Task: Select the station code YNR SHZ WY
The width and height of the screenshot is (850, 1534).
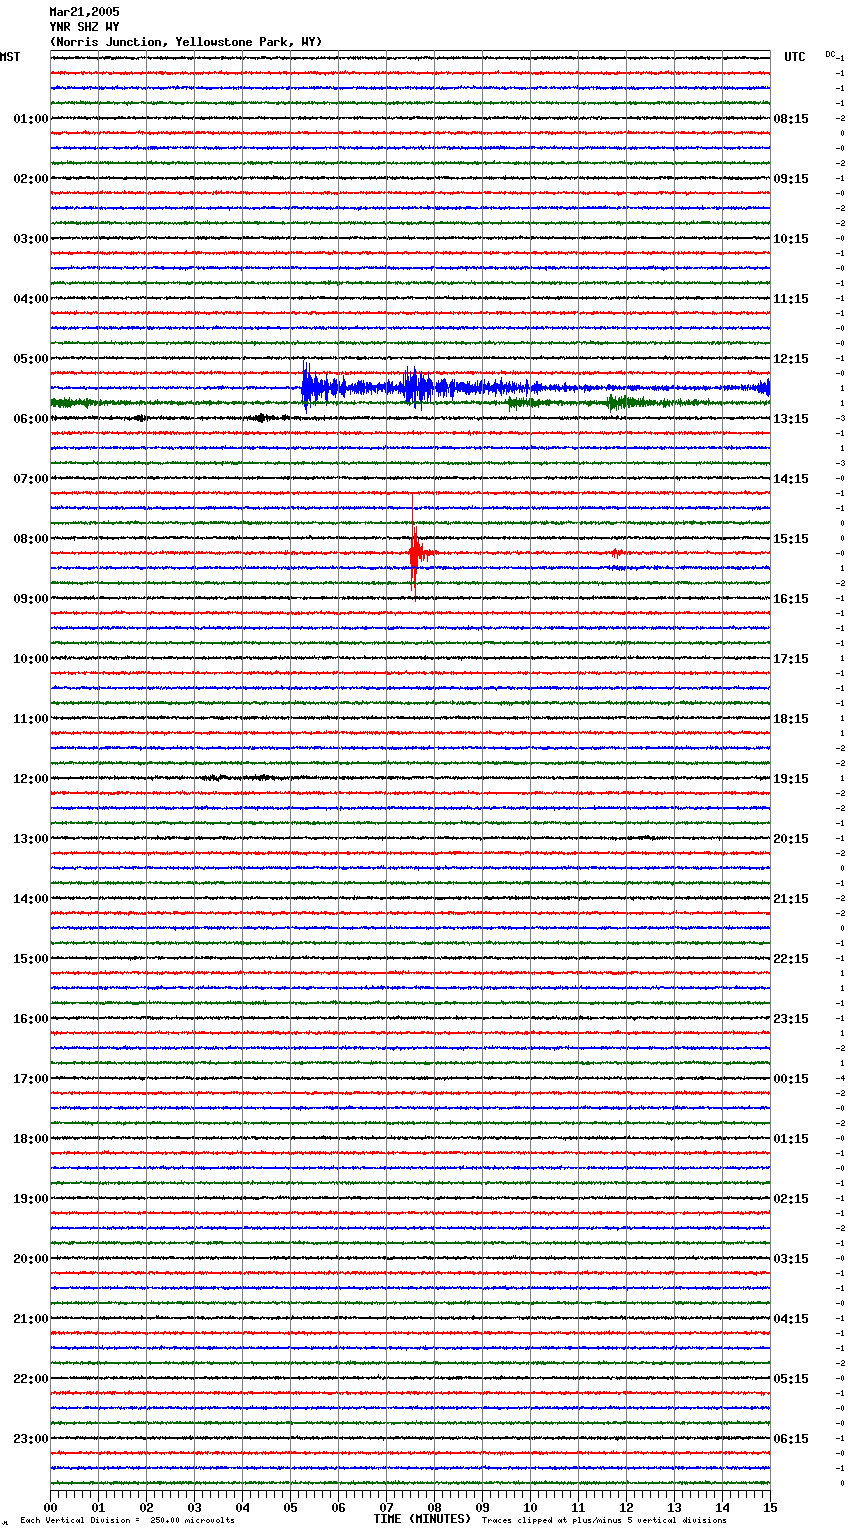Action: [84, 27]
